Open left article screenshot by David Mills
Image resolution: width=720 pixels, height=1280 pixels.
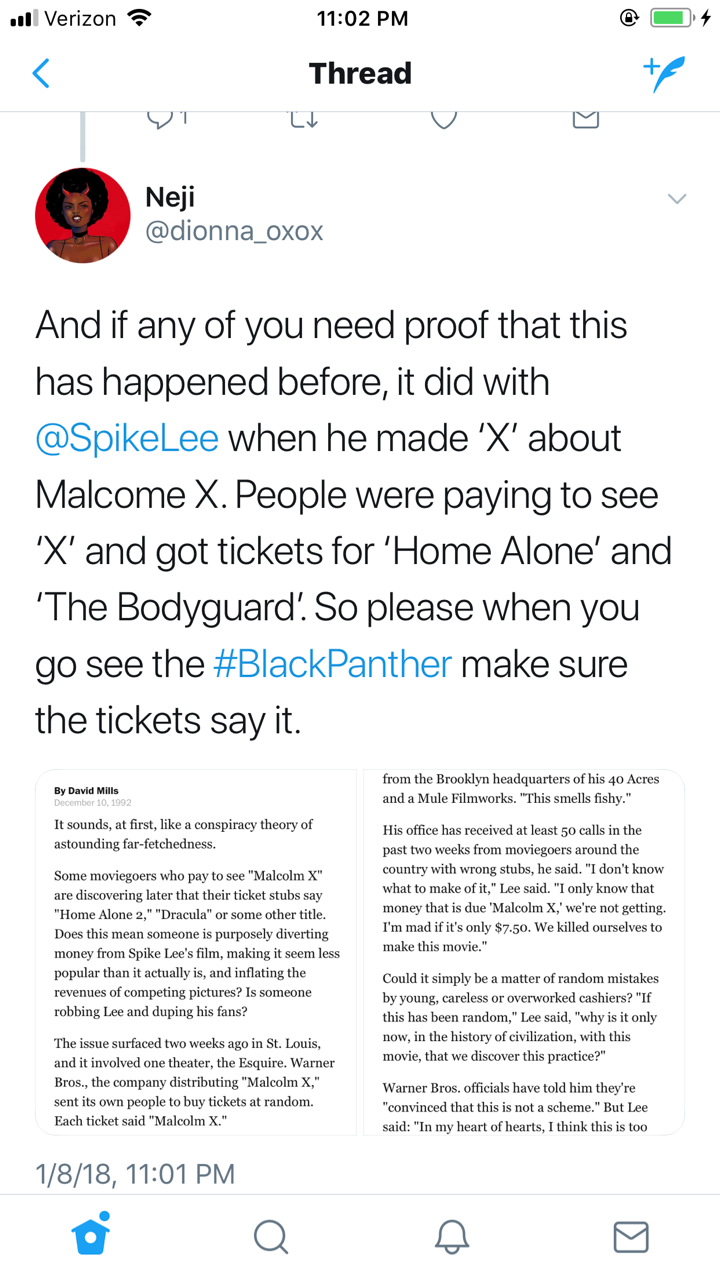click(196, 952)
